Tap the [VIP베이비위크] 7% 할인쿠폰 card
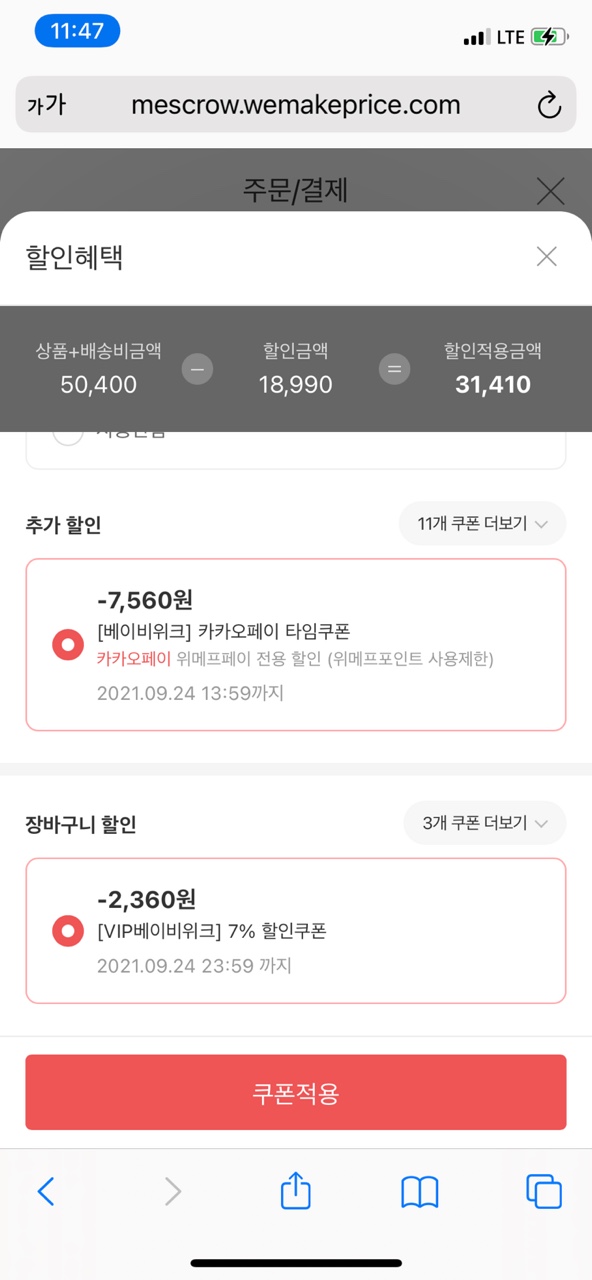The image size is (592, 1280). pyautogui.click(x=296, y=931)
